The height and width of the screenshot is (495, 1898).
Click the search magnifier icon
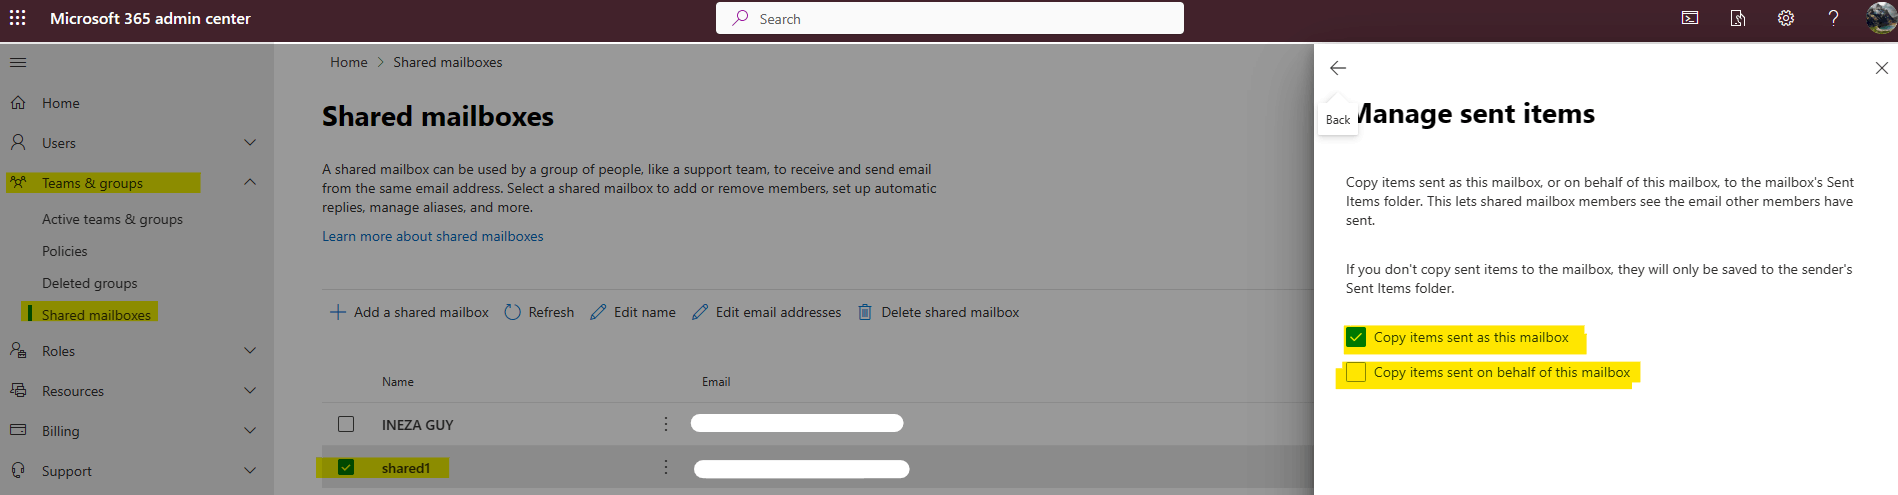click(x=740, y=18)
